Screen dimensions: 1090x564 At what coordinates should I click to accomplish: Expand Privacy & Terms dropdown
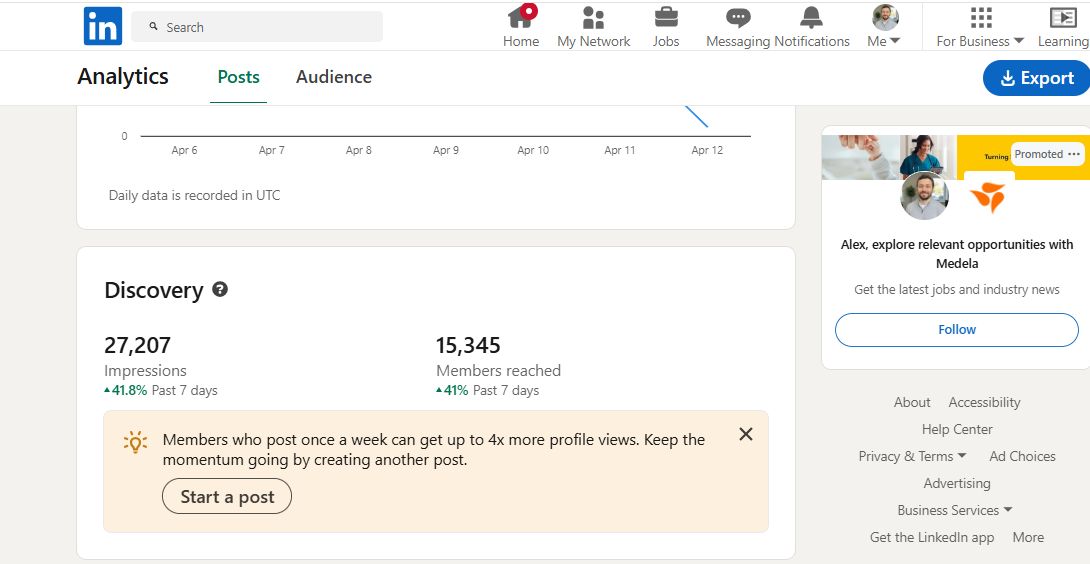(912, 456)
